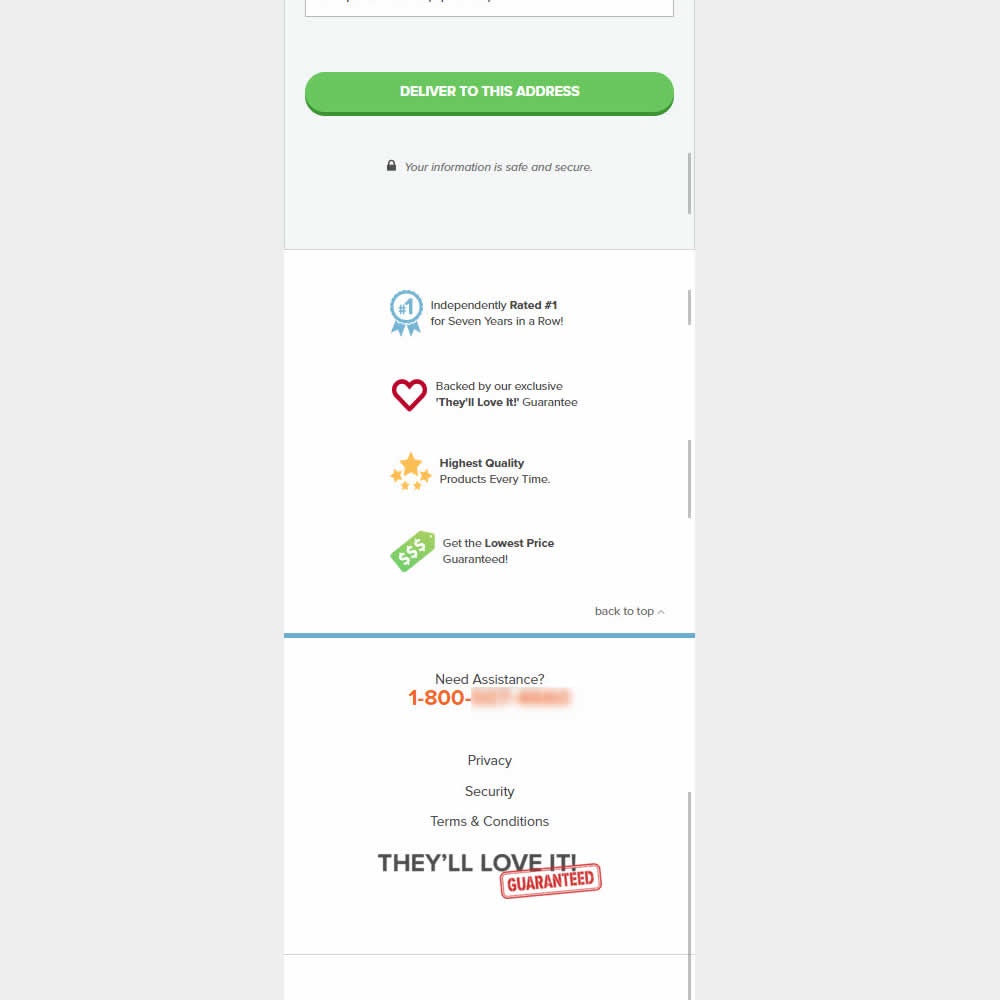Click the They'll Love It Guarantee text

[506, 394]
